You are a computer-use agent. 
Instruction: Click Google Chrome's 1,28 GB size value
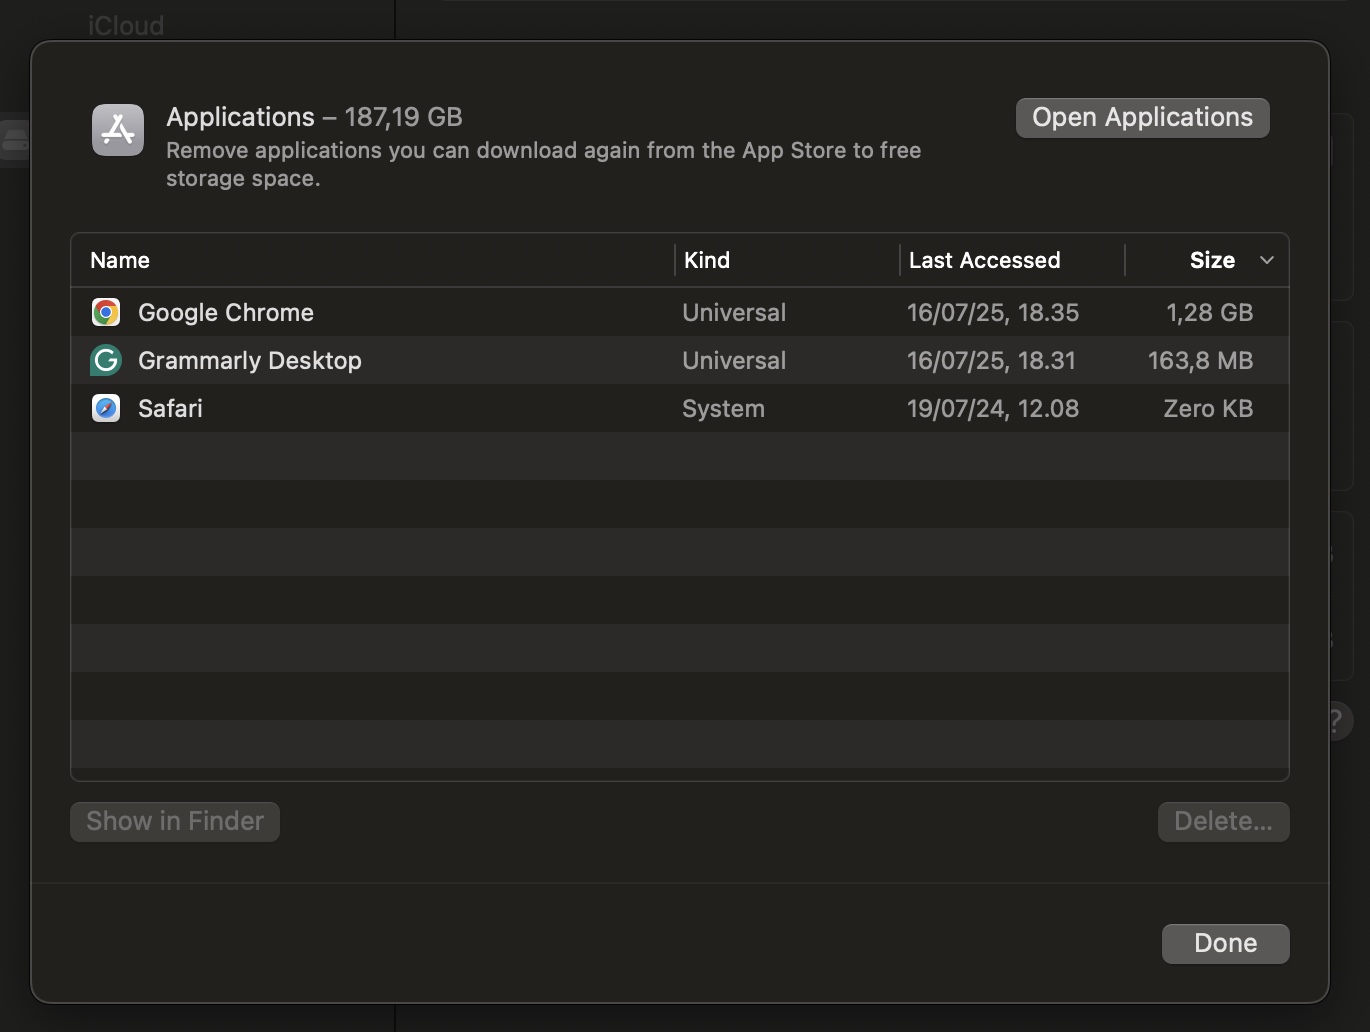(1209, 312)
